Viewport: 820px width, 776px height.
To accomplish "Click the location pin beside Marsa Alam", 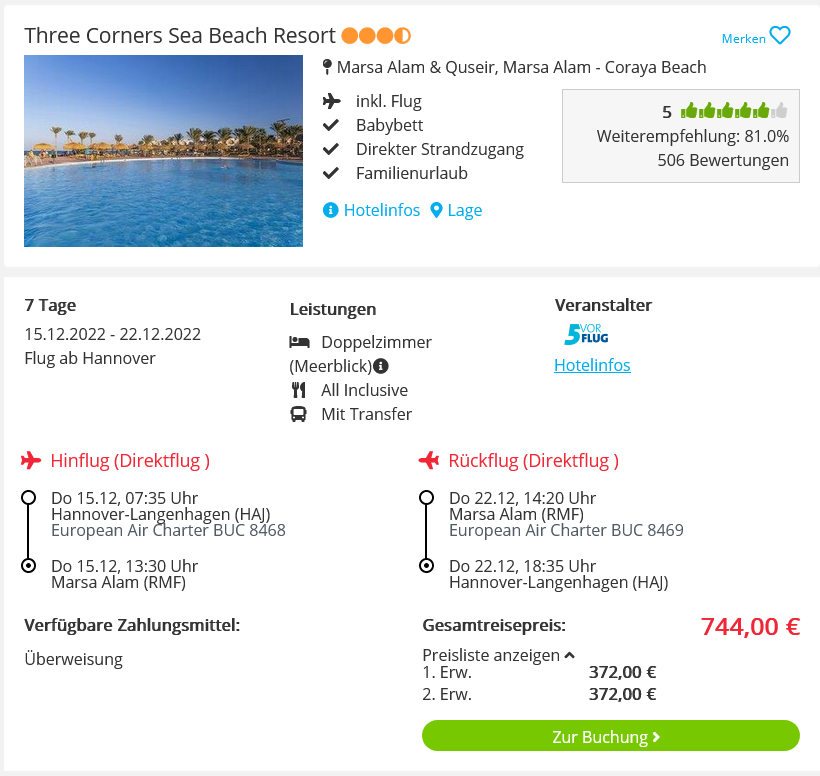I will (327, 67).
